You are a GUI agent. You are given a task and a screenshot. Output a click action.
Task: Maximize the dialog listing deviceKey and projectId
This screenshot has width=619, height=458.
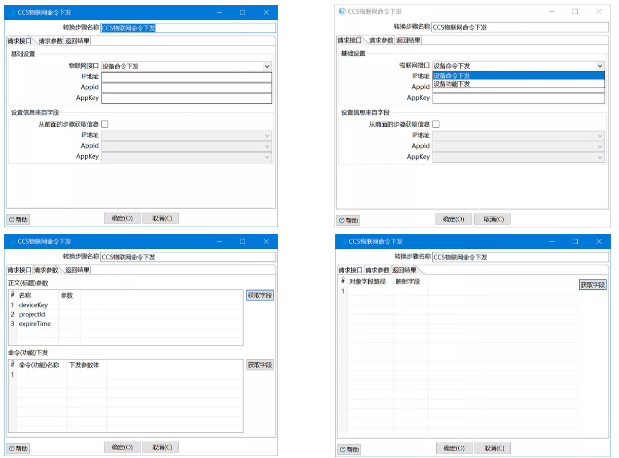[241, 241]
